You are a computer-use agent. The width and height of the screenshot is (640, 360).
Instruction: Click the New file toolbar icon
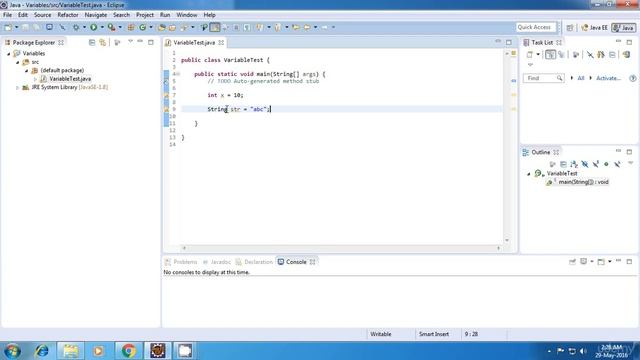pos(8,27)
